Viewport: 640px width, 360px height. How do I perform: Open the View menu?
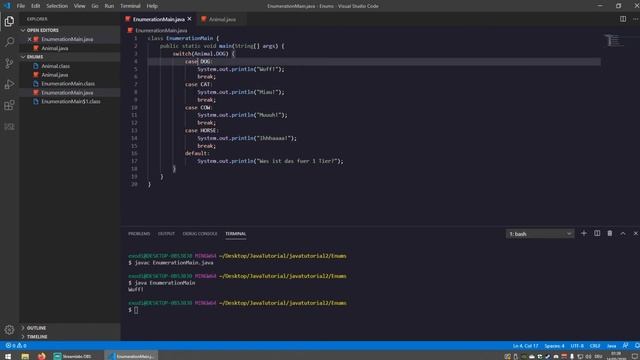tap(80, 6)
